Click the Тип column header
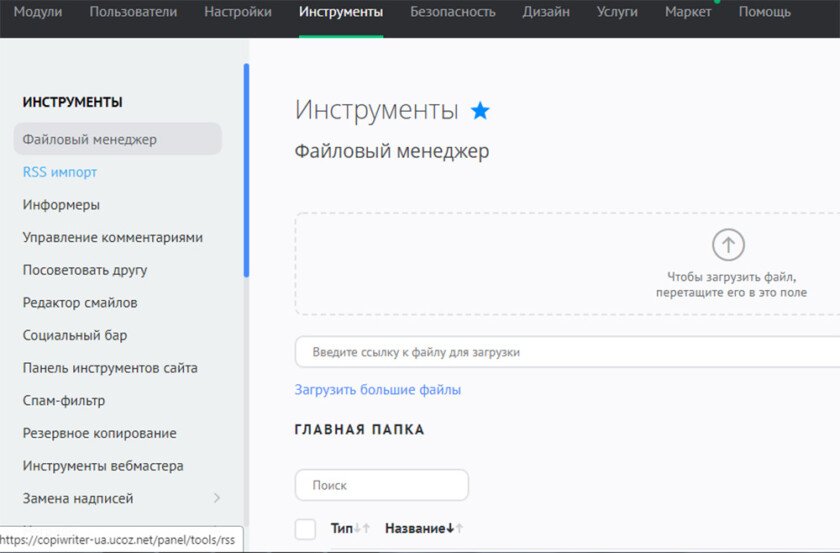Viewport: 840px width, 553px height. pyautogui.click(x=341, y=528)
